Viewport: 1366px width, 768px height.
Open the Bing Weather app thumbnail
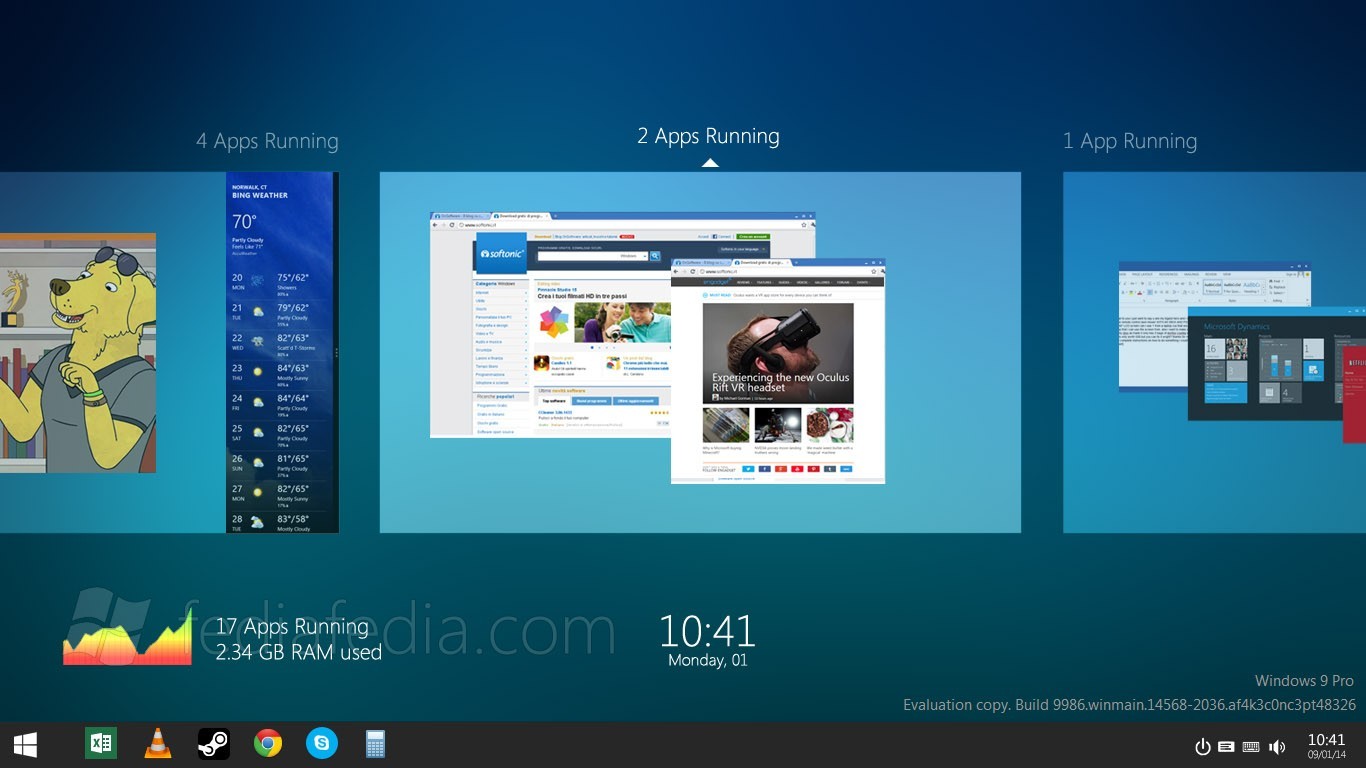(282, 352)
